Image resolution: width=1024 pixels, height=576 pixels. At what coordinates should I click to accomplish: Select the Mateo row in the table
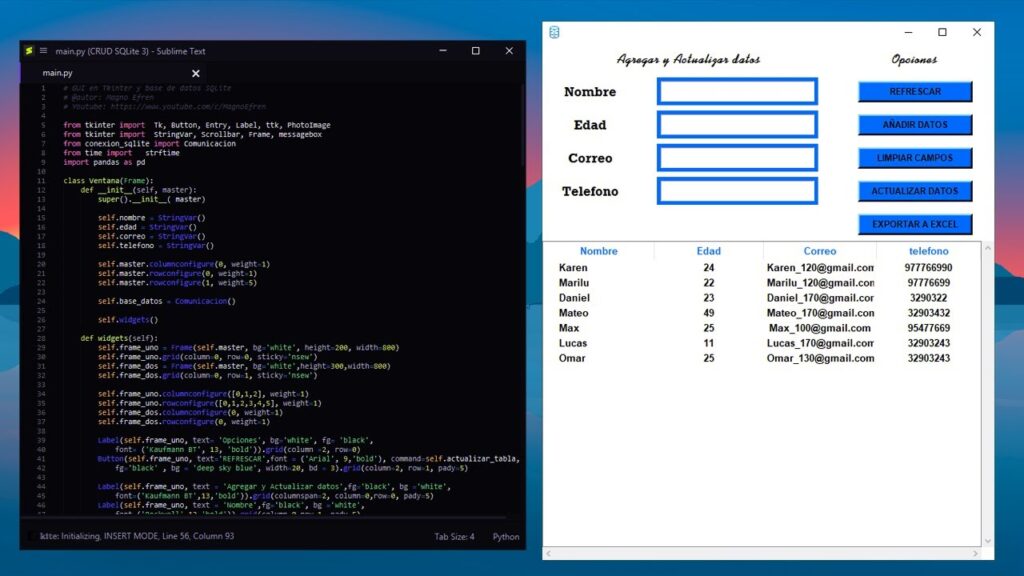pos(573,313)
